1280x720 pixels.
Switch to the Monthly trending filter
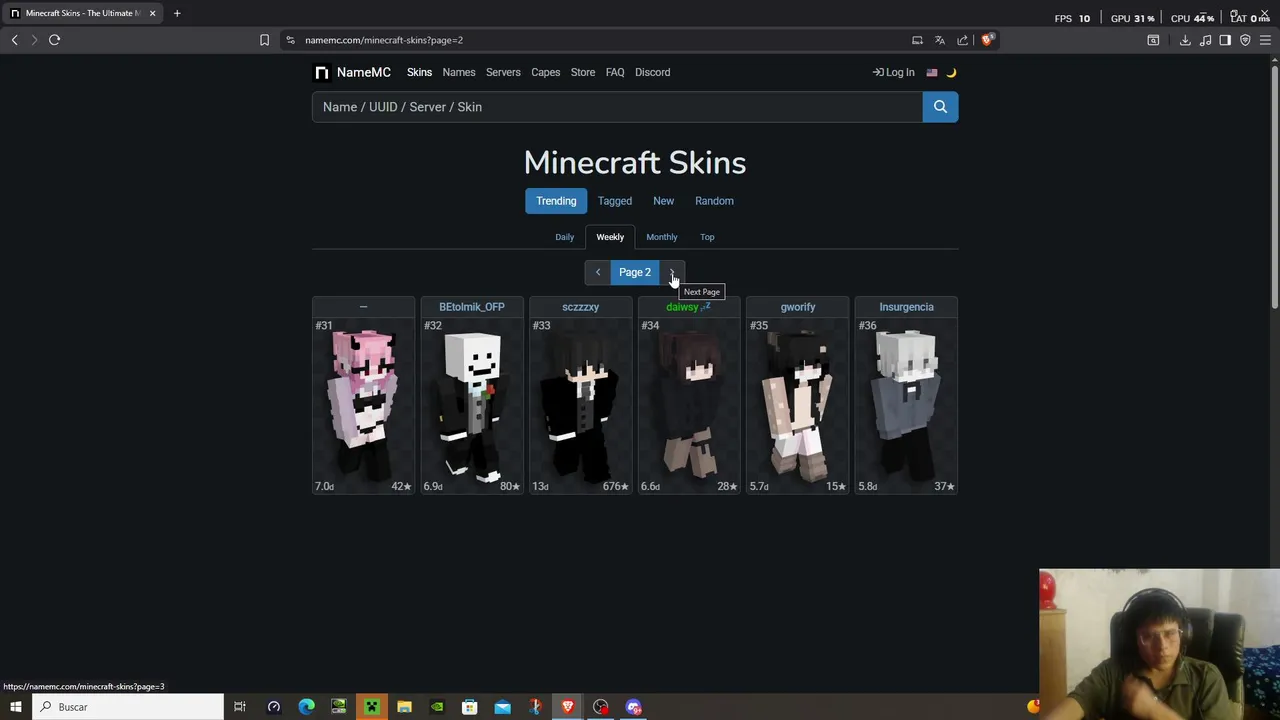[x=662, y=237]
